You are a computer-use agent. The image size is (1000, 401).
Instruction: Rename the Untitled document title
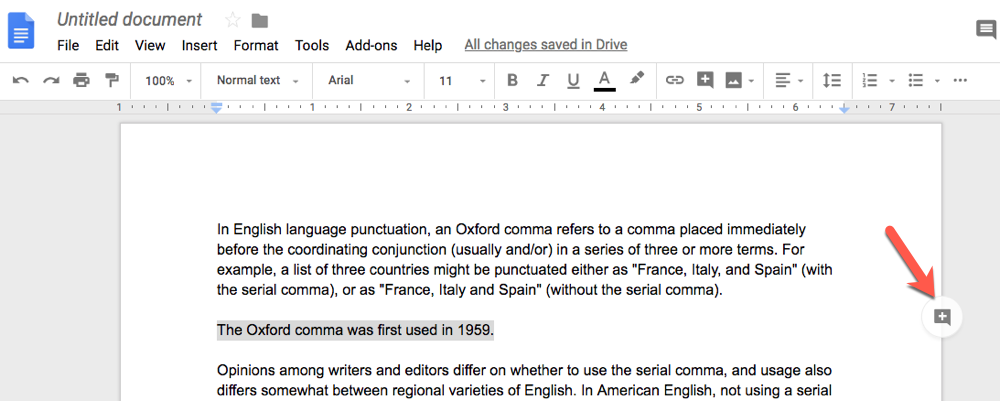point(129,20)
